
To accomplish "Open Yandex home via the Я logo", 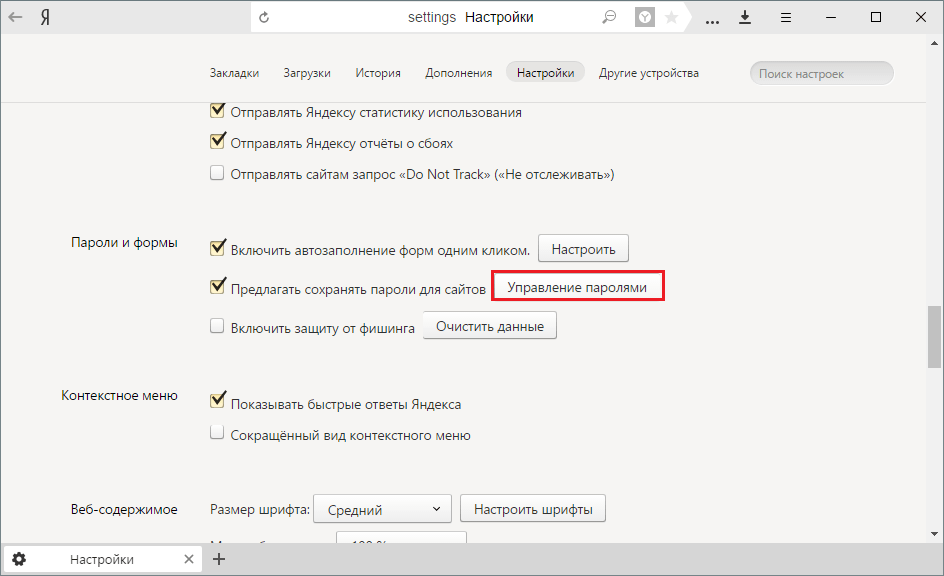I will click(x=45, y=18).
